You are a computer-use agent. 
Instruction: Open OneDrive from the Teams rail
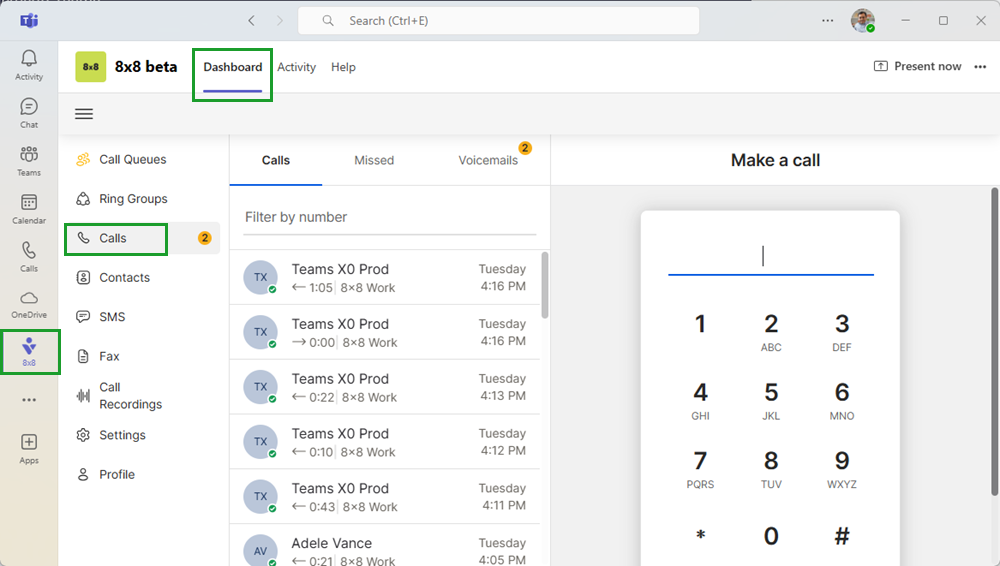point(29,303)
